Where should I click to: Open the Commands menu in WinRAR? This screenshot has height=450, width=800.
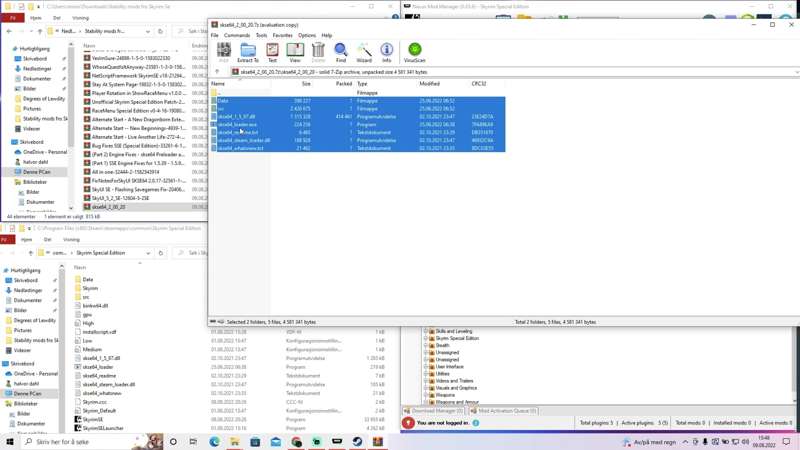pos(237,35)
